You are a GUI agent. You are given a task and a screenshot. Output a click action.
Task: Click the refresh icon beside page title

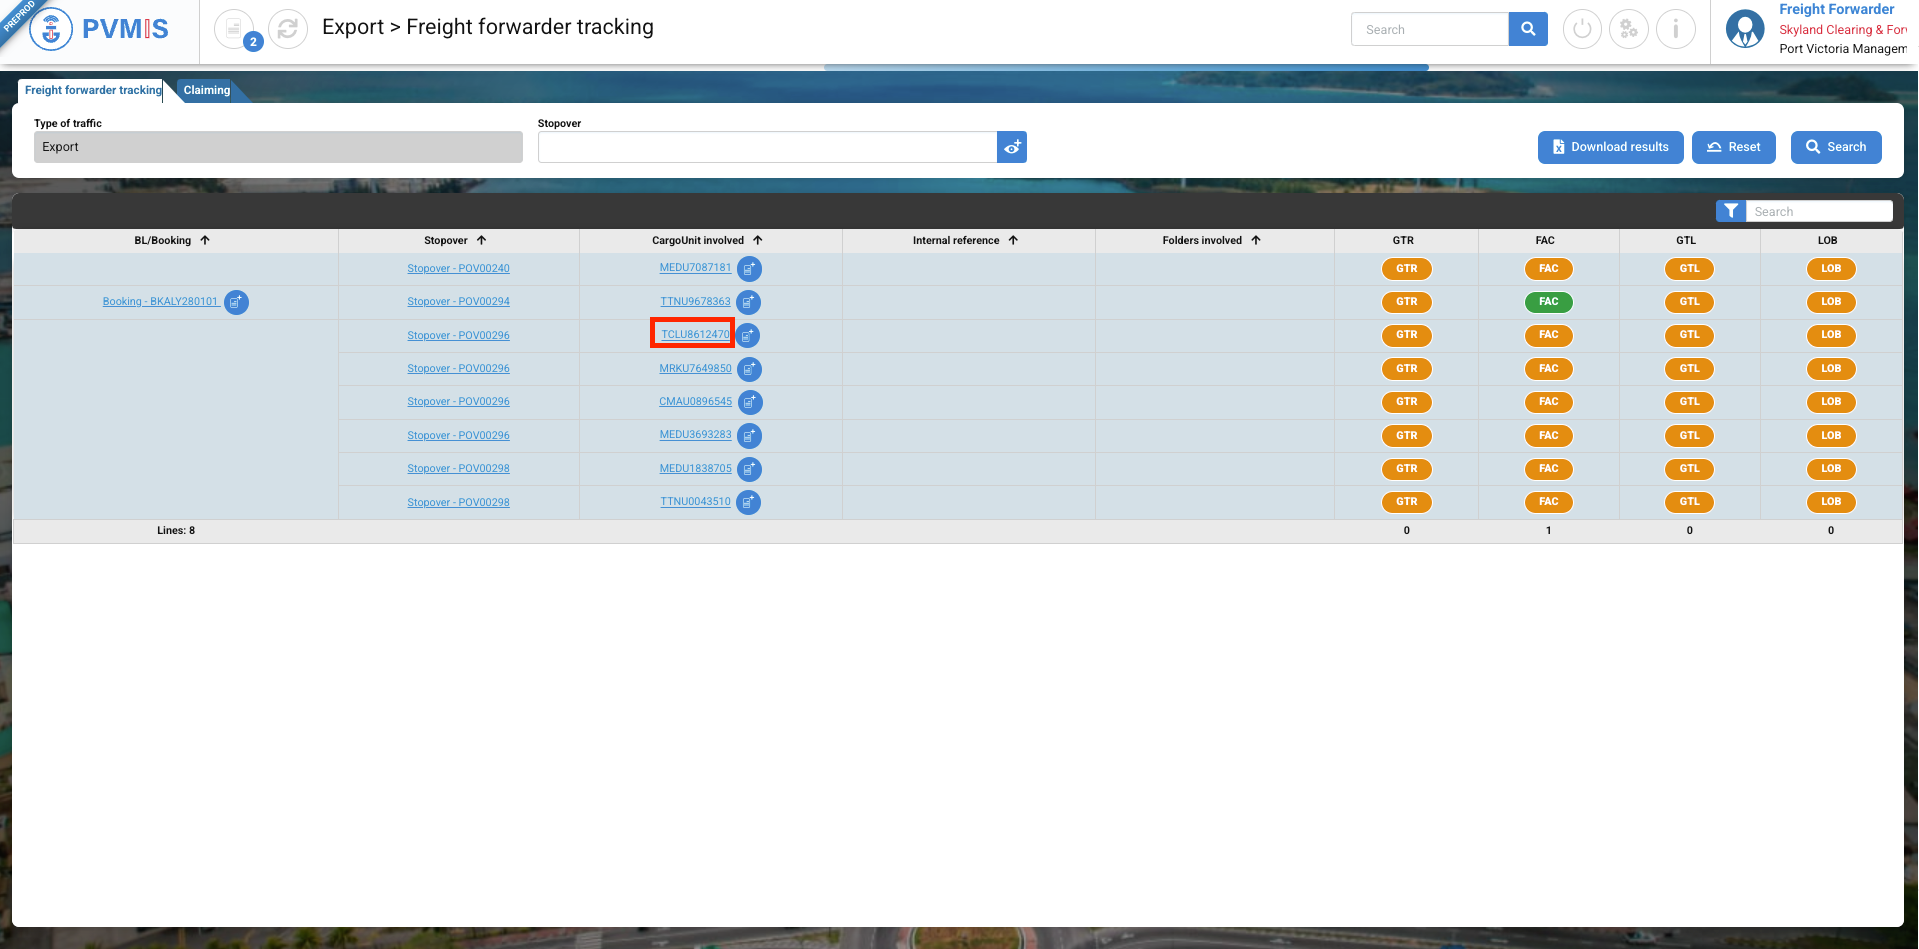288,29
